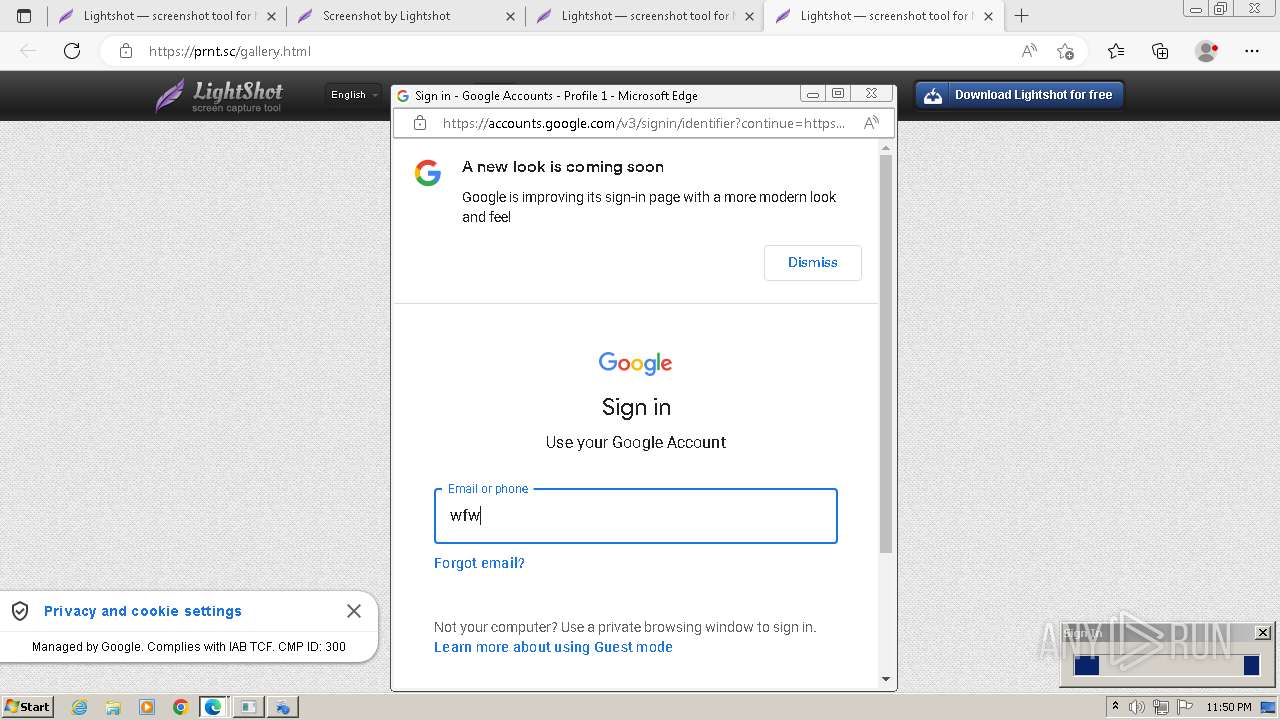Image resolution: width=1280 pixels, height=720 pixels.
Task: Turn on Read aloud in main address bar
Action: click(1029, 51)
